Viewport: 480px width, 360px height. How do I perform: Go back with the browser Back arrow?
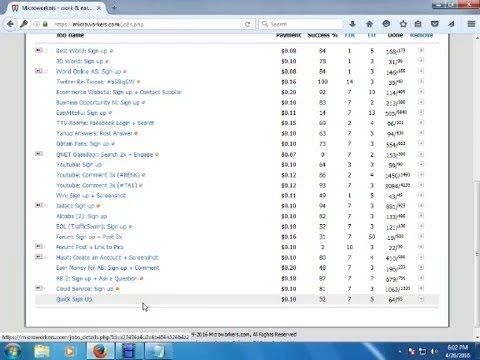pyautogui.click(x=10, y=24)
